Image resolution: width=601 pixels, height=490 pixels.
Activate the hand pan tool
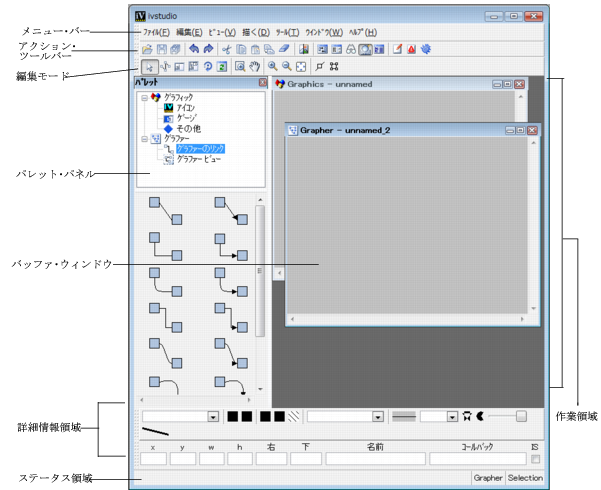pos(253,67)
